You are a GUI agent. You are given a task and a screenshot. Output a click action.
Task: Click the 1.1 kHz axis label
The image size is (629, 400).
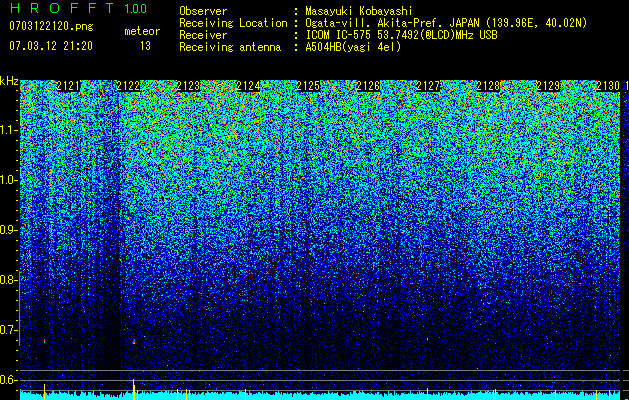point(7,130)
